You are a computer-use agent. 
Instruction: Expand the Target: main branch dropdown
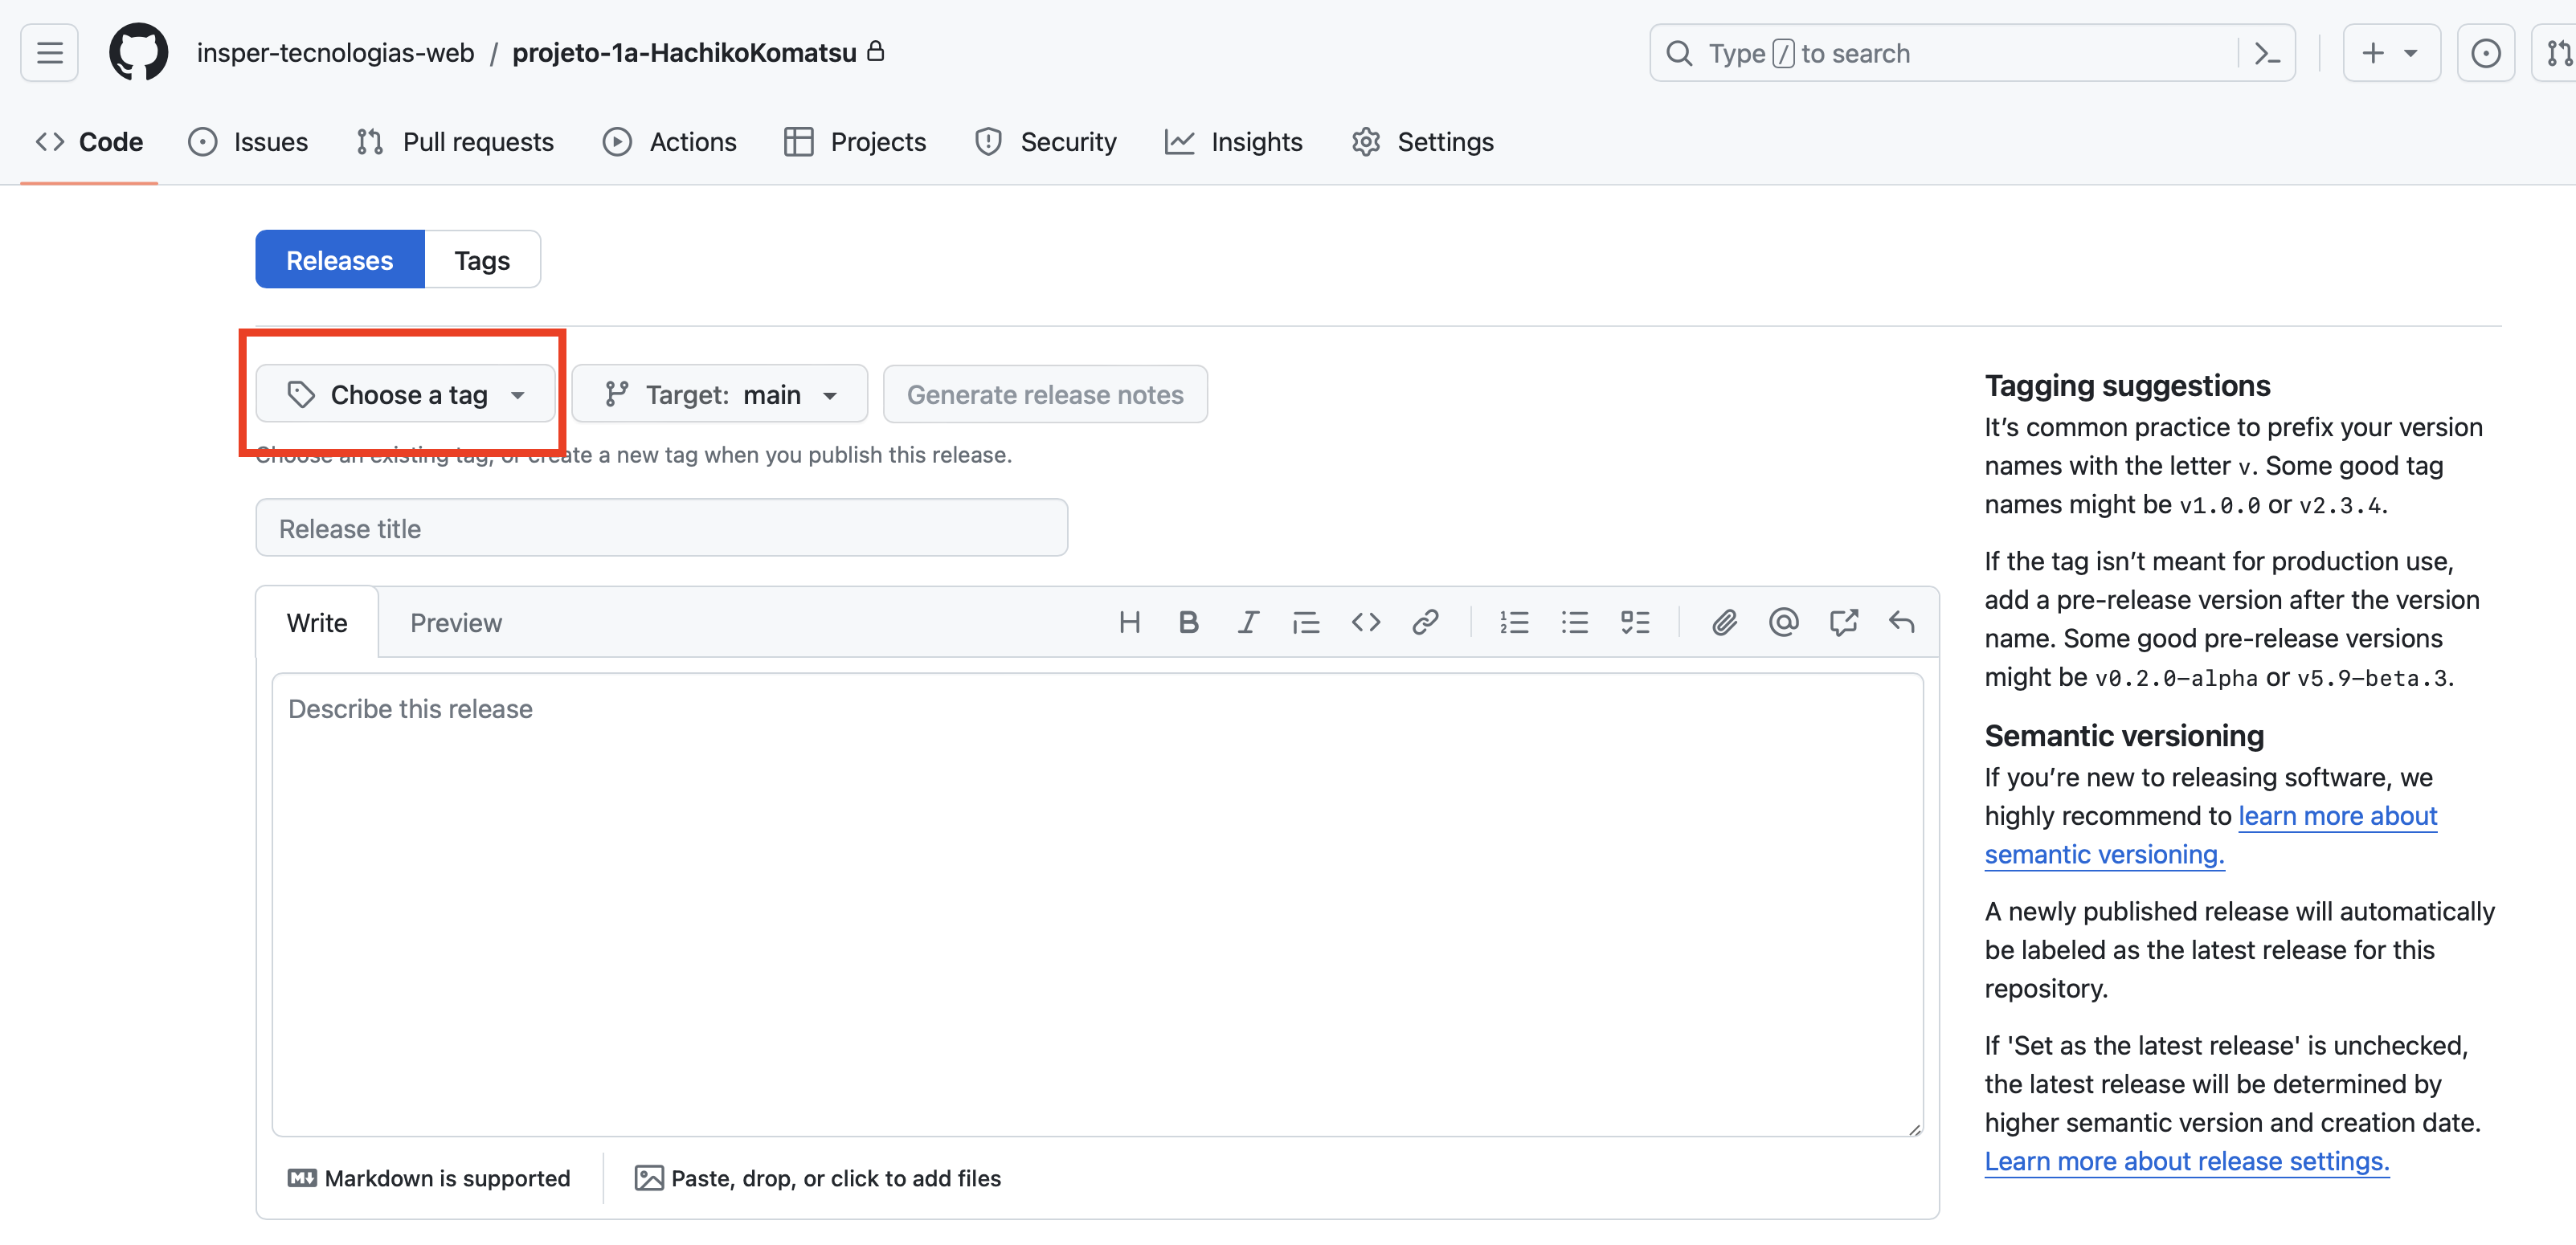719,394
